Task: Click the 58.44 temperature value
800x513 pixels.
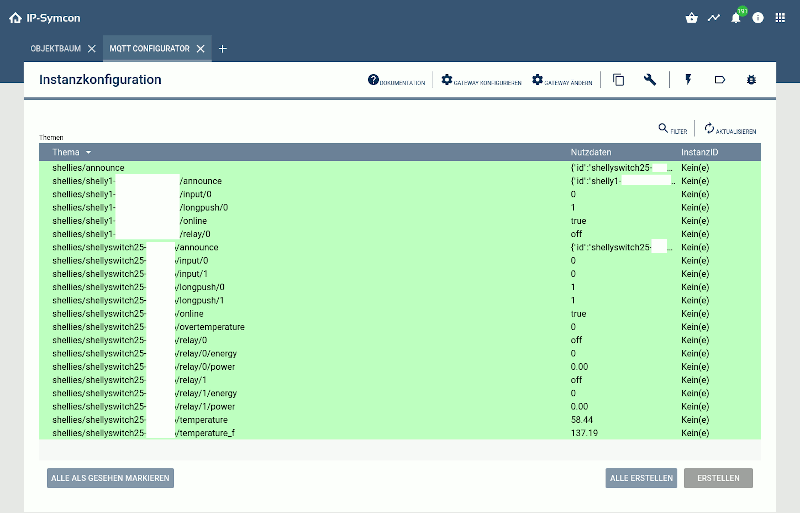Action: tap(582, 420)
